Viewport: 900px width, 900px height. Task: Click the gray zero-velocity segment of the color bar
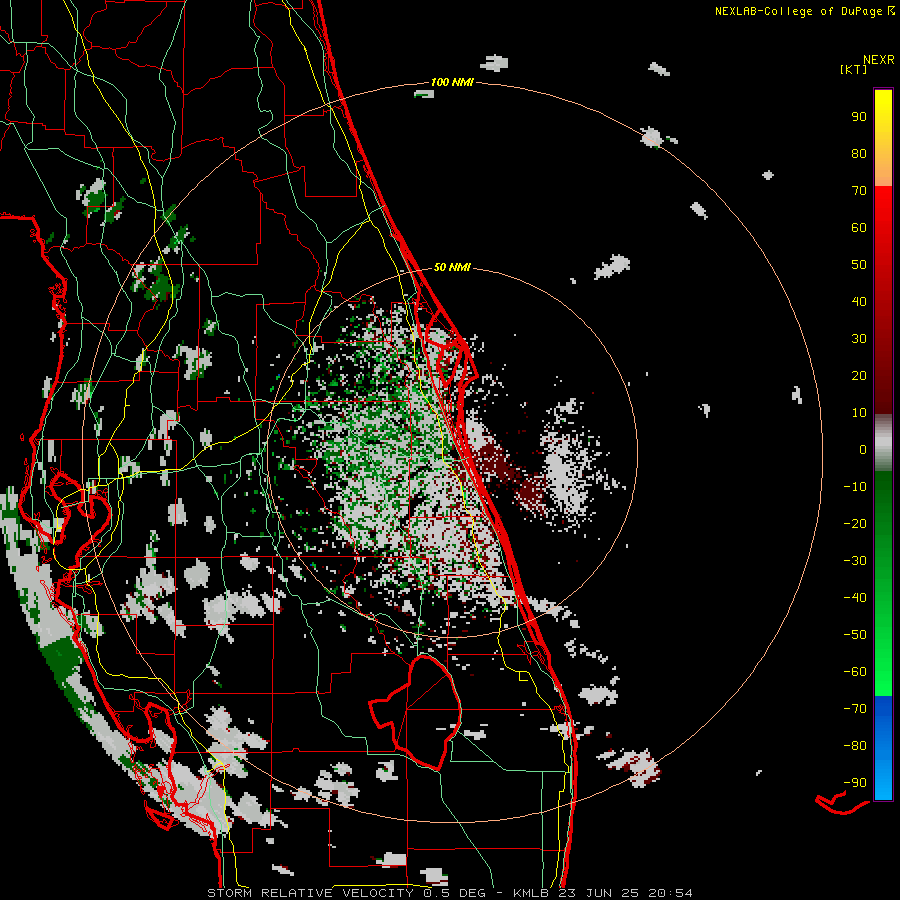click(x=883, y=443)
